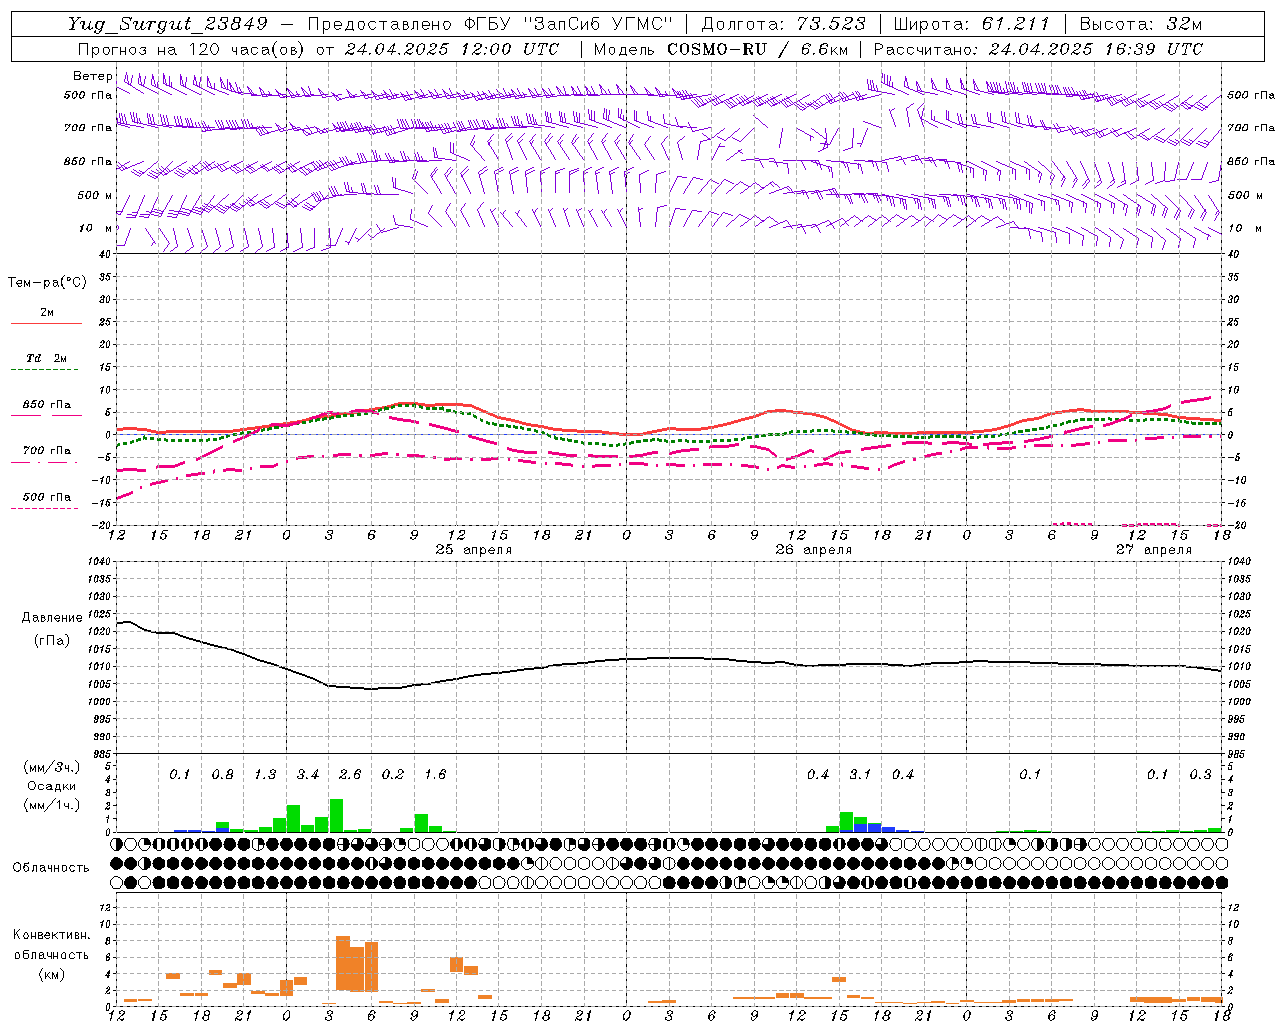The height and width of the screenshot is (1024, 1280).
Task: Select the 2.6 three-hour precipitation value
Action: [350, 775]
